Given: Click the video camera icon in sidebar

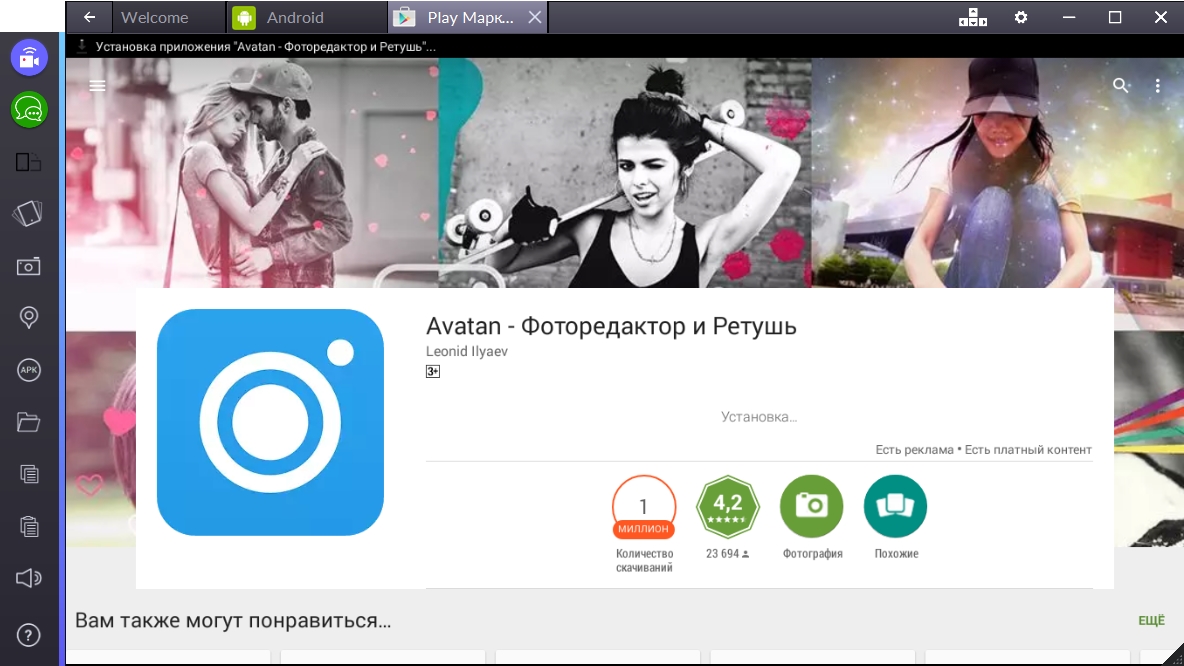Looking at the screenshot, I should 29,58.
